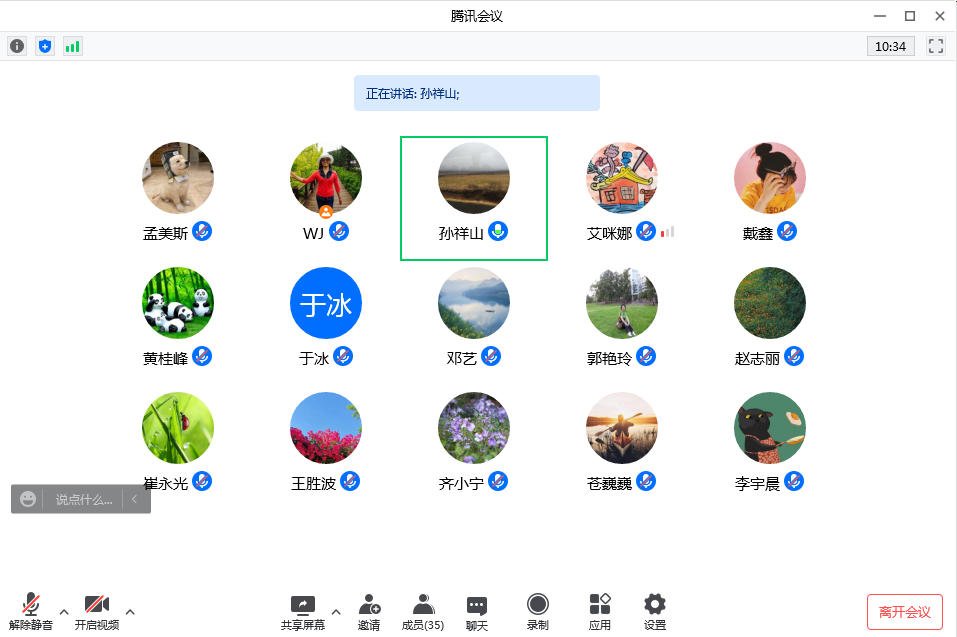Open the Apps (应用) menu

click(x=600, y=611)
